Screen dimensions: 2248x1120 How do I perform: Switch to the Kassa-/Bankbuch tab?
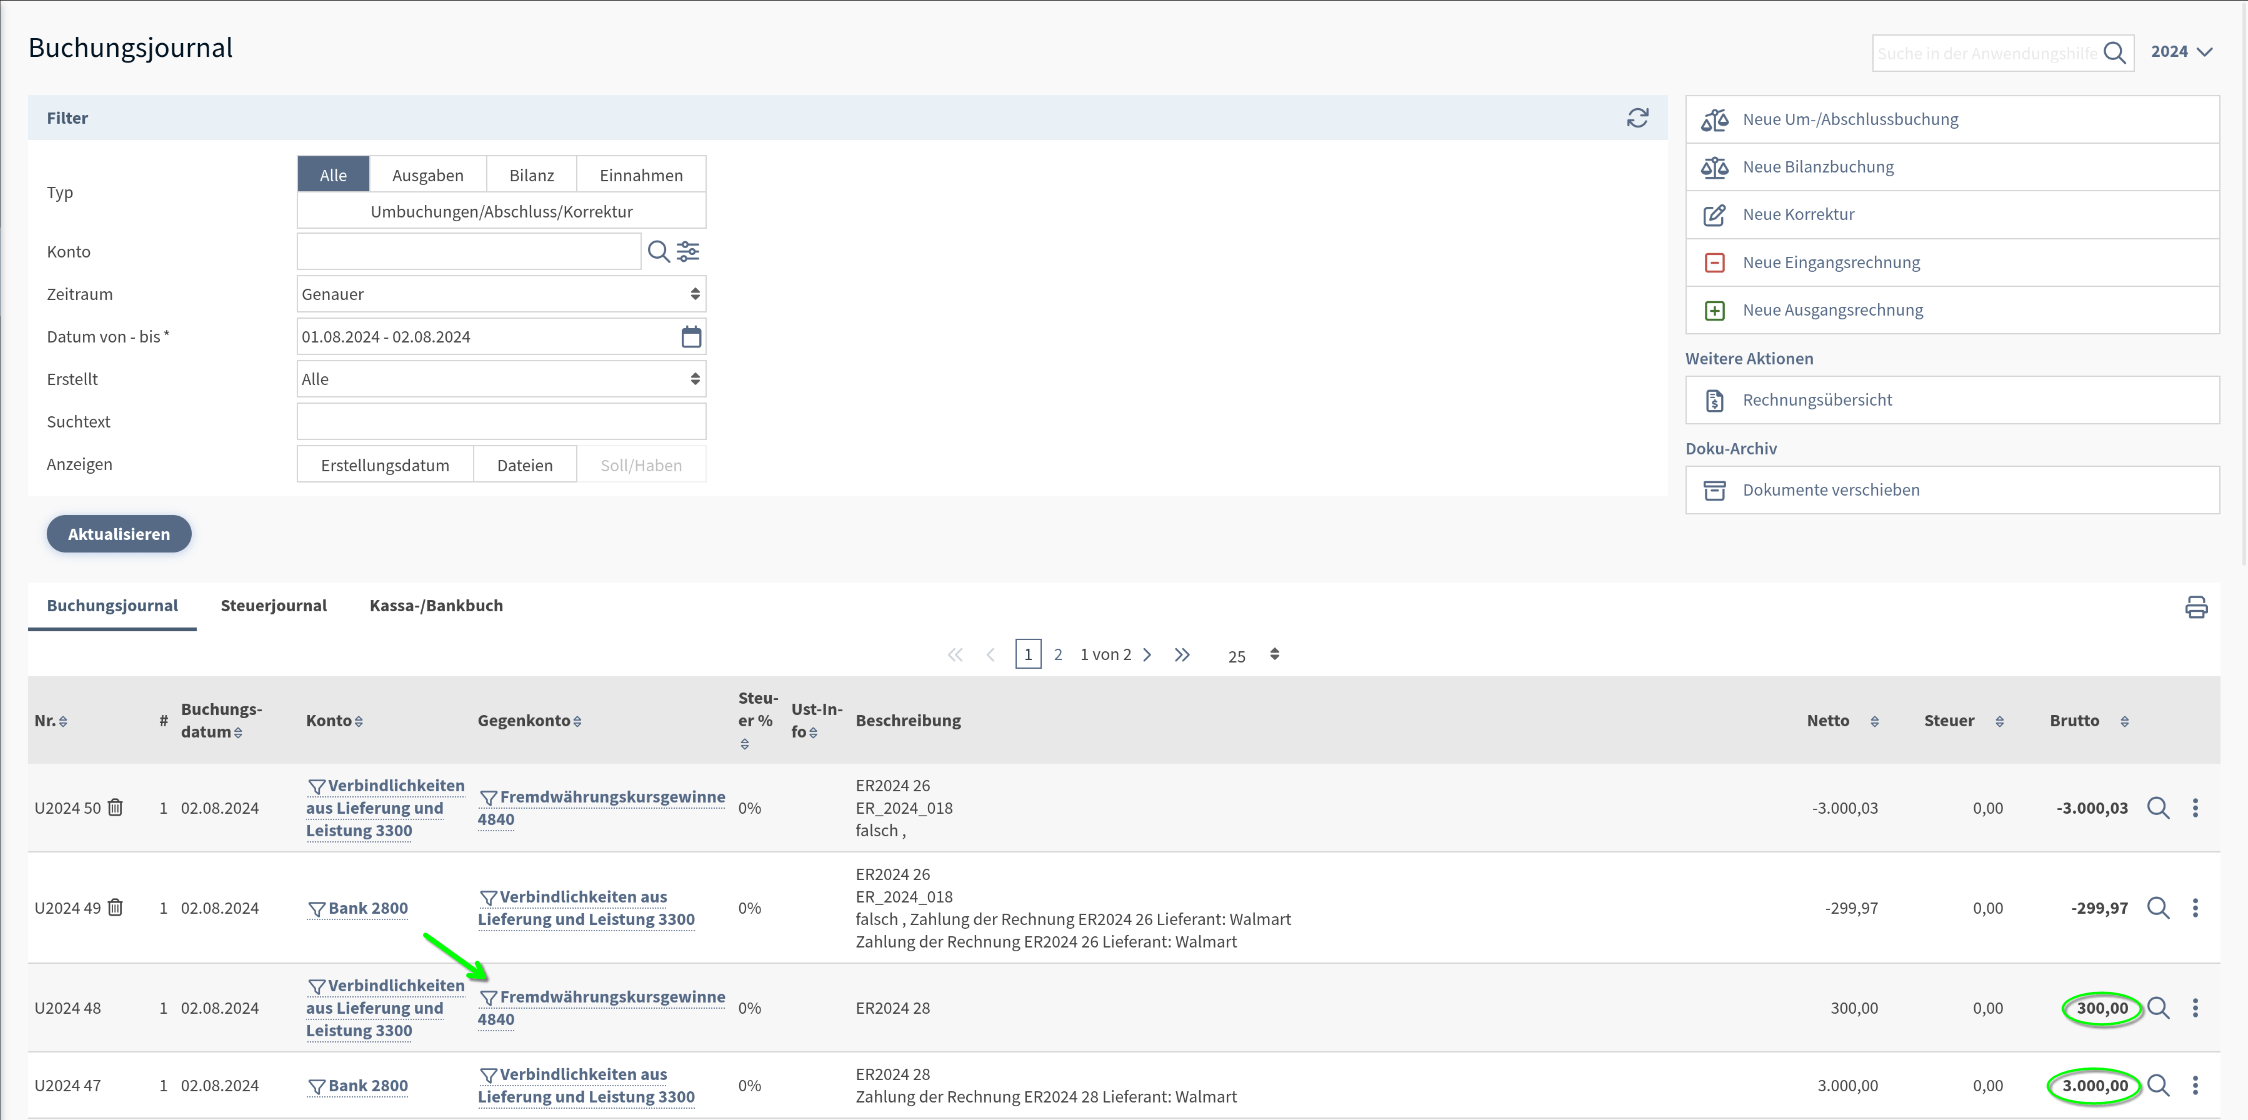click(x=436, y=605)
